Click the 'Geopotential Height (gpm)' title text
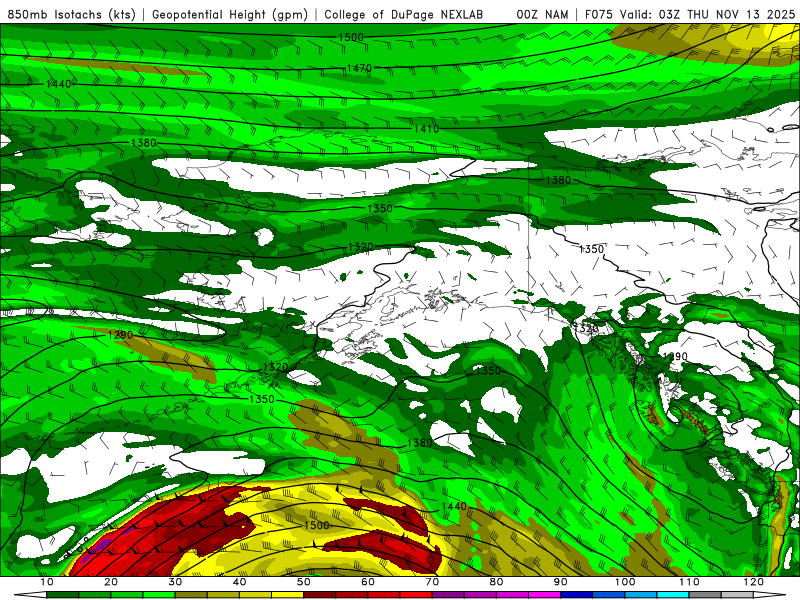 pos(230,14)
